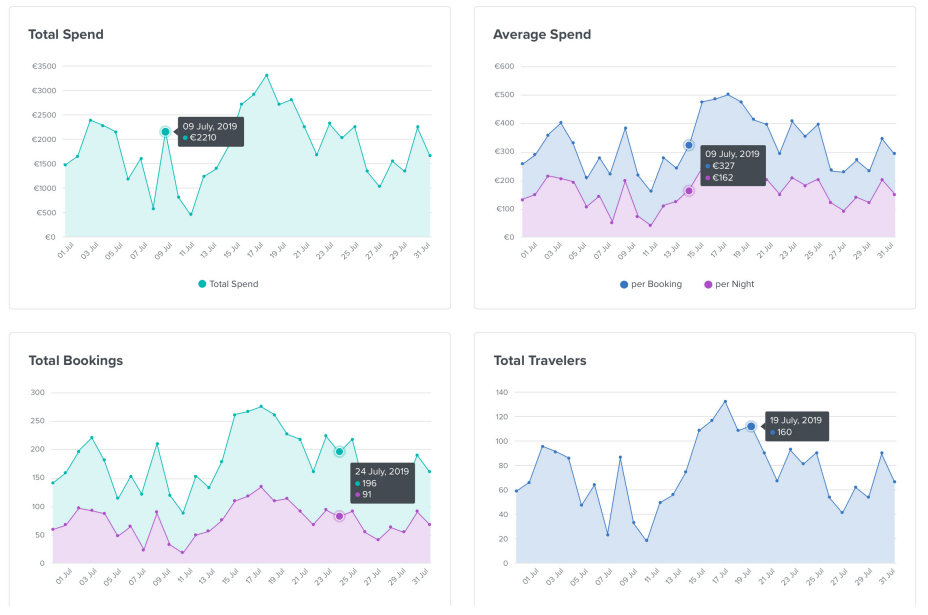Click the 24 July 2019 bookings tooltip
Image resolution: width=928 pixels, height=615 pixels.
point(382,483)
